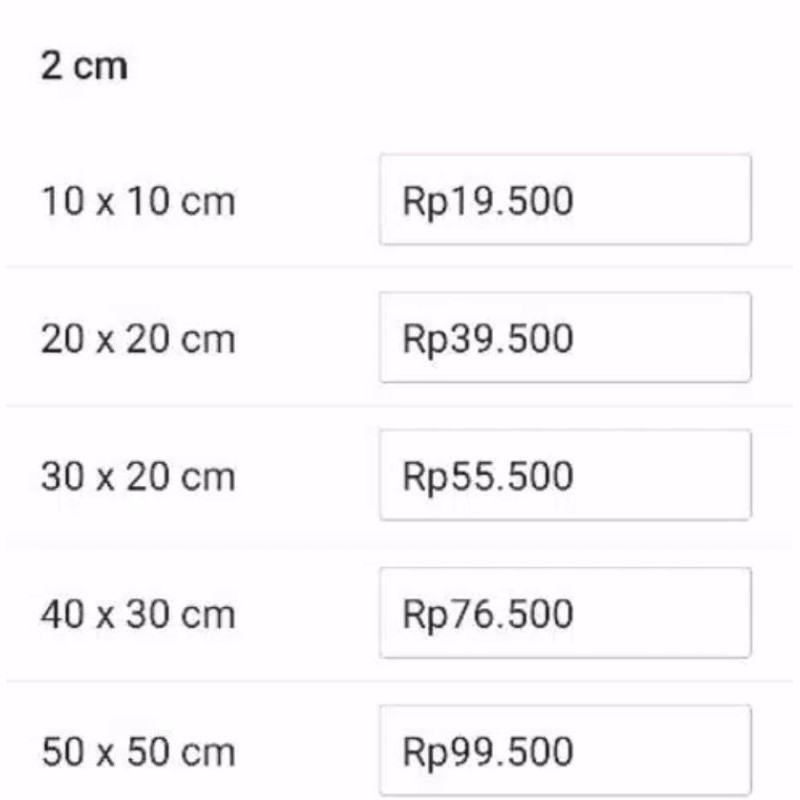Edit the price for the 20 x 20 cm size

coord(564,338)
